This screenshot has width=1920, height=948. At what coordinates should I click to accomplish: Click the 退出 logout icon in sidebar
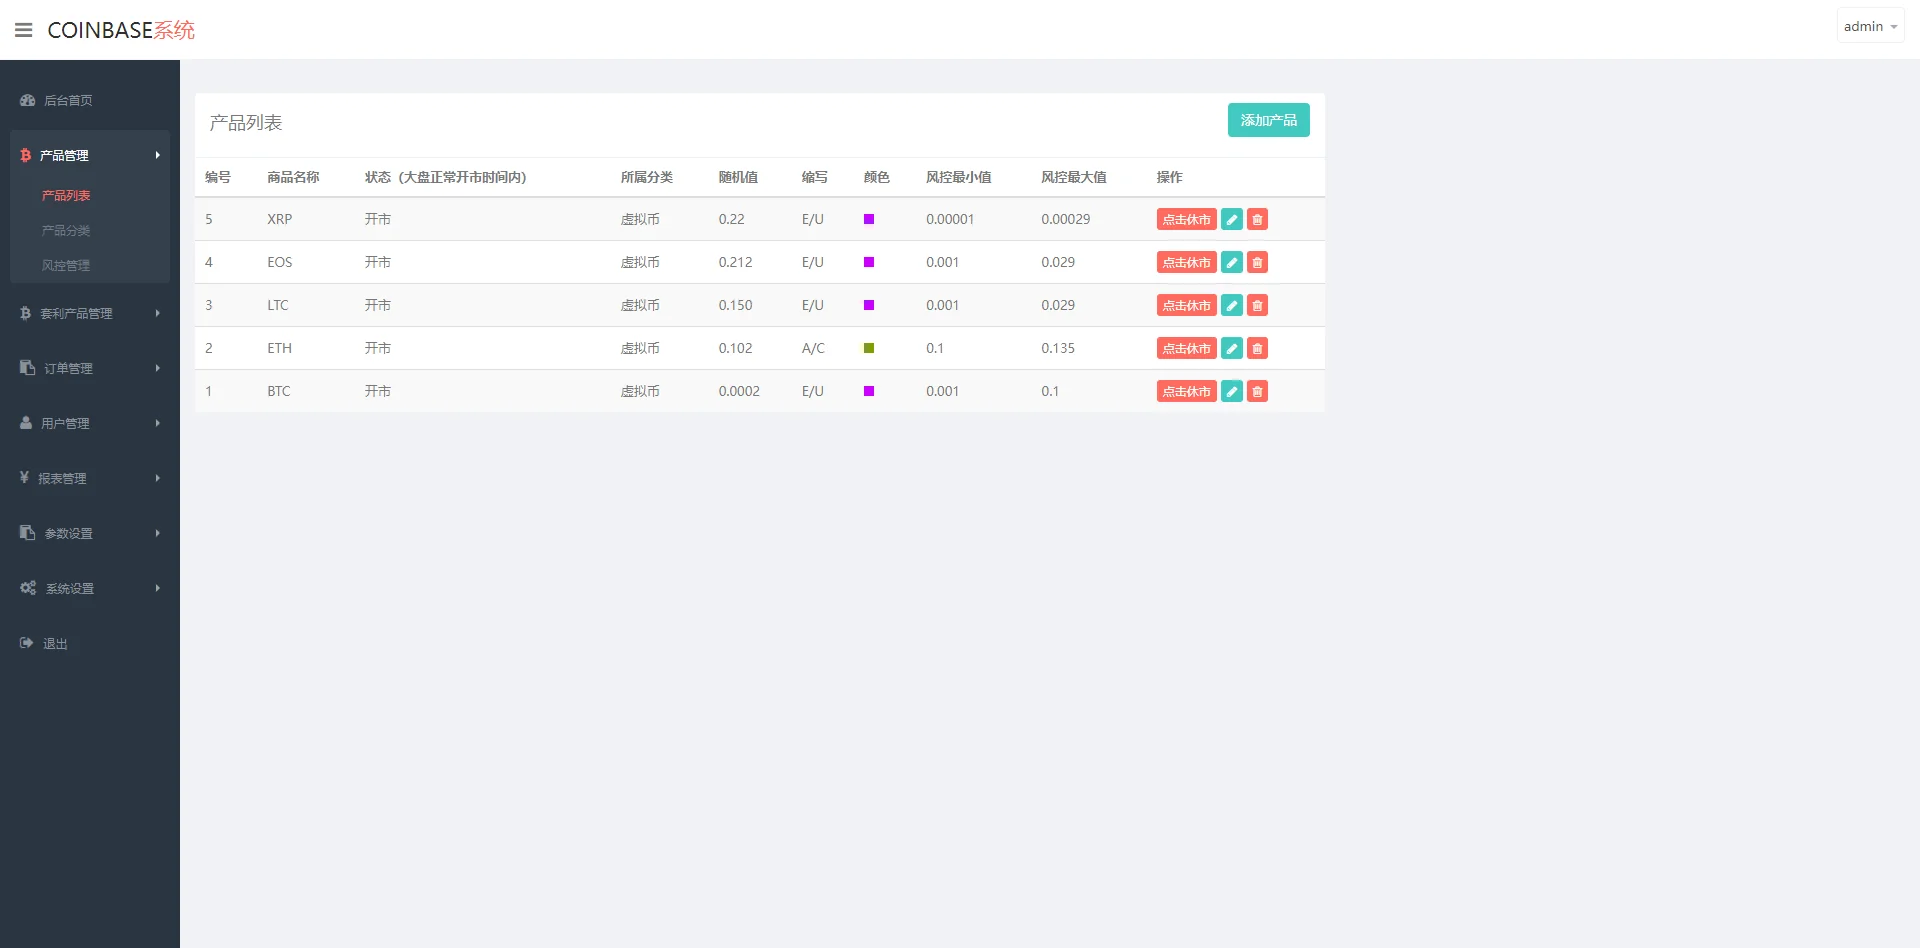(27, 643)
